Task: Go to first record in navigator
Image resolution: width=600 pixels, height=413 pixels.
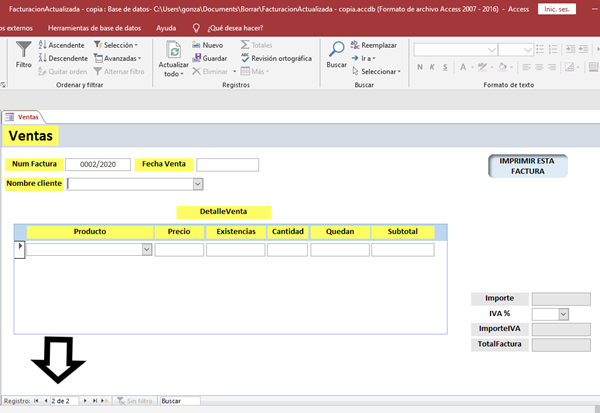Action: (37, 400)
